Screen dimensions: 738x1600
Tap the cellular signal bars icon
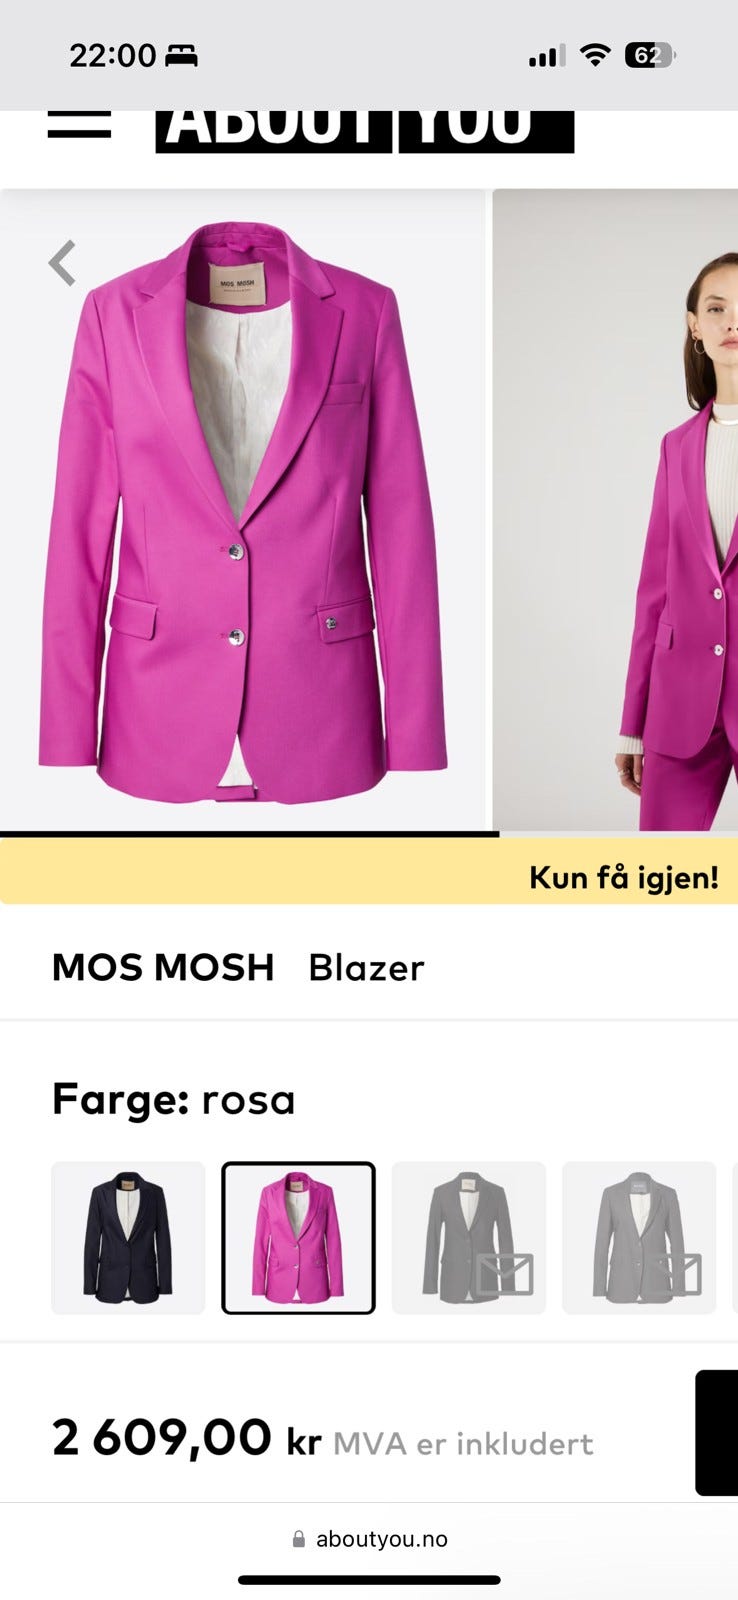[547, 56]
